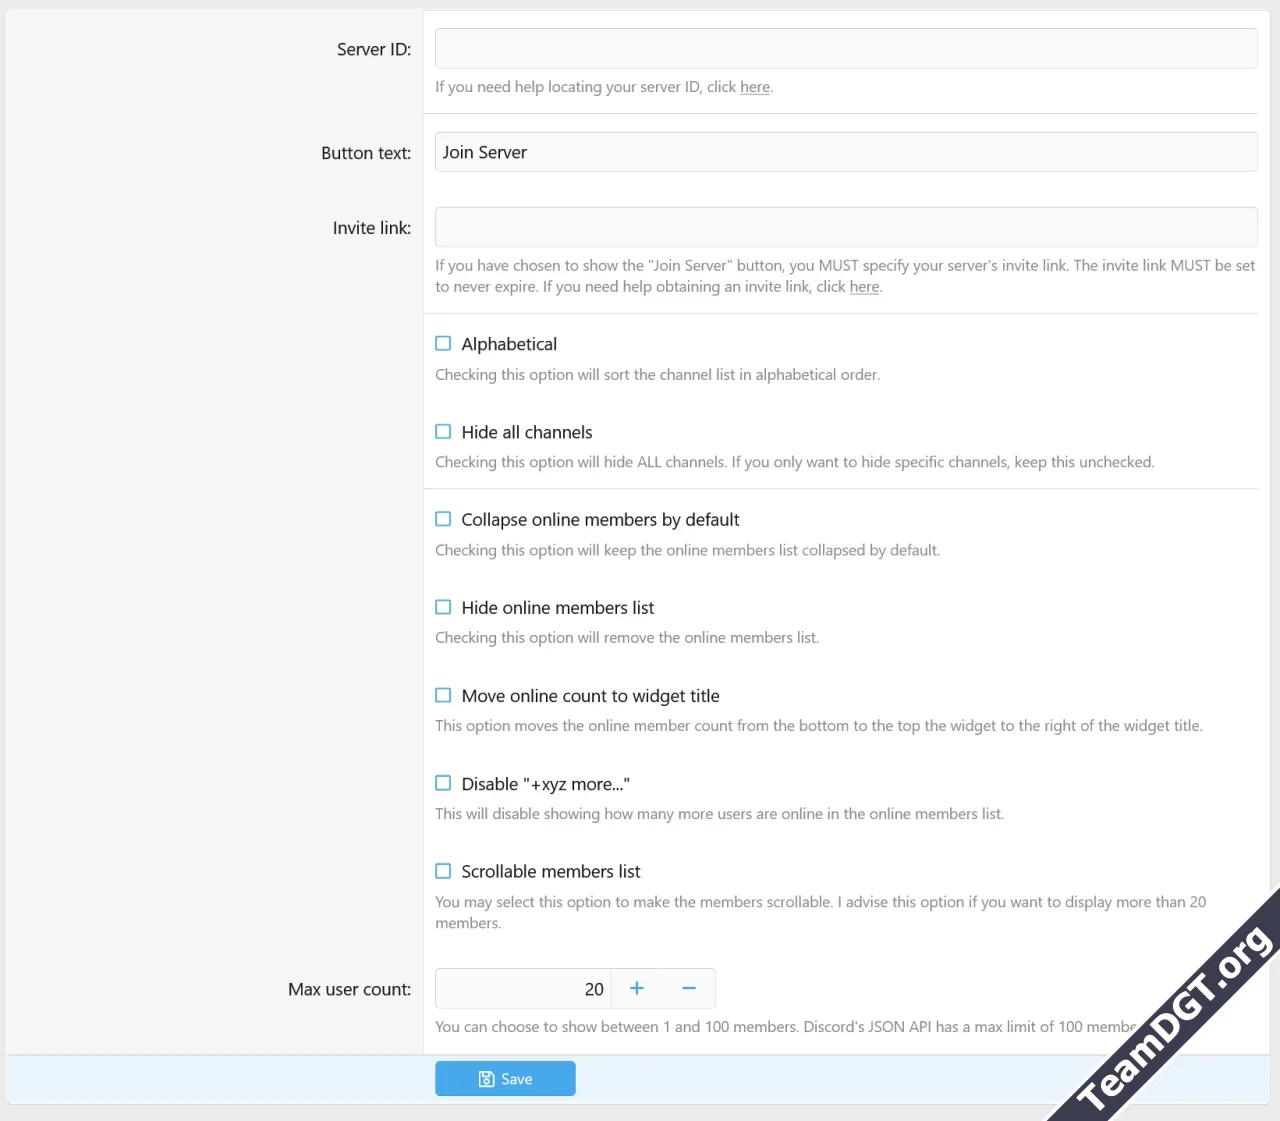
Task: Check the Scrollable members list option
Action: point(443,871)
